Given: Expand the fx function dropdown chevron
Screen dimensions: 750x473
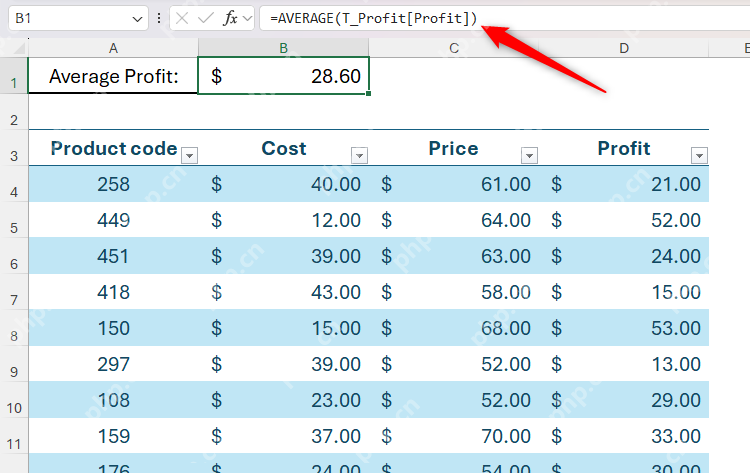Looking at the screenshot, I should 247,19.
